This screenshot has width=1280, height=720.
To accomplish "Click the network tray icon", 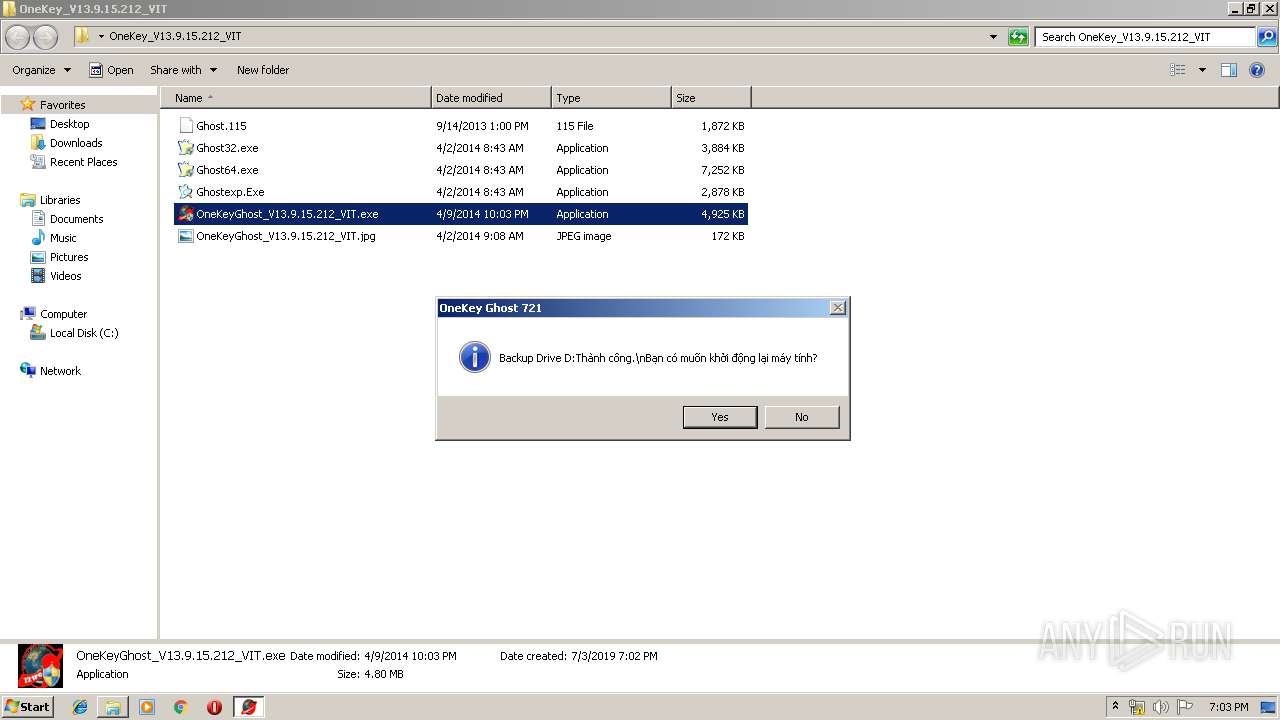I will (1137, 707).
